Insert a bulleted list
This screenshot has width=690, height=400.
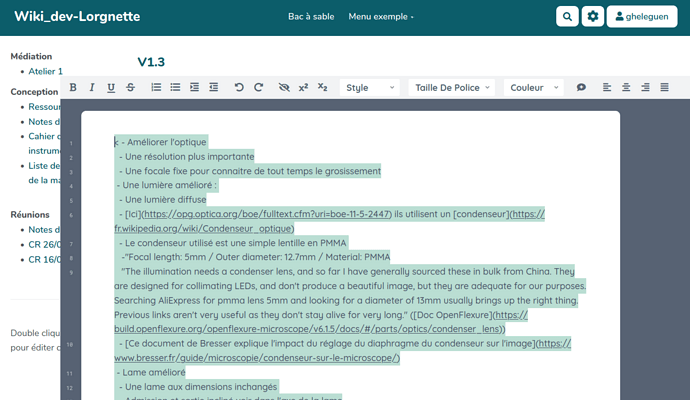click(175, 88)
